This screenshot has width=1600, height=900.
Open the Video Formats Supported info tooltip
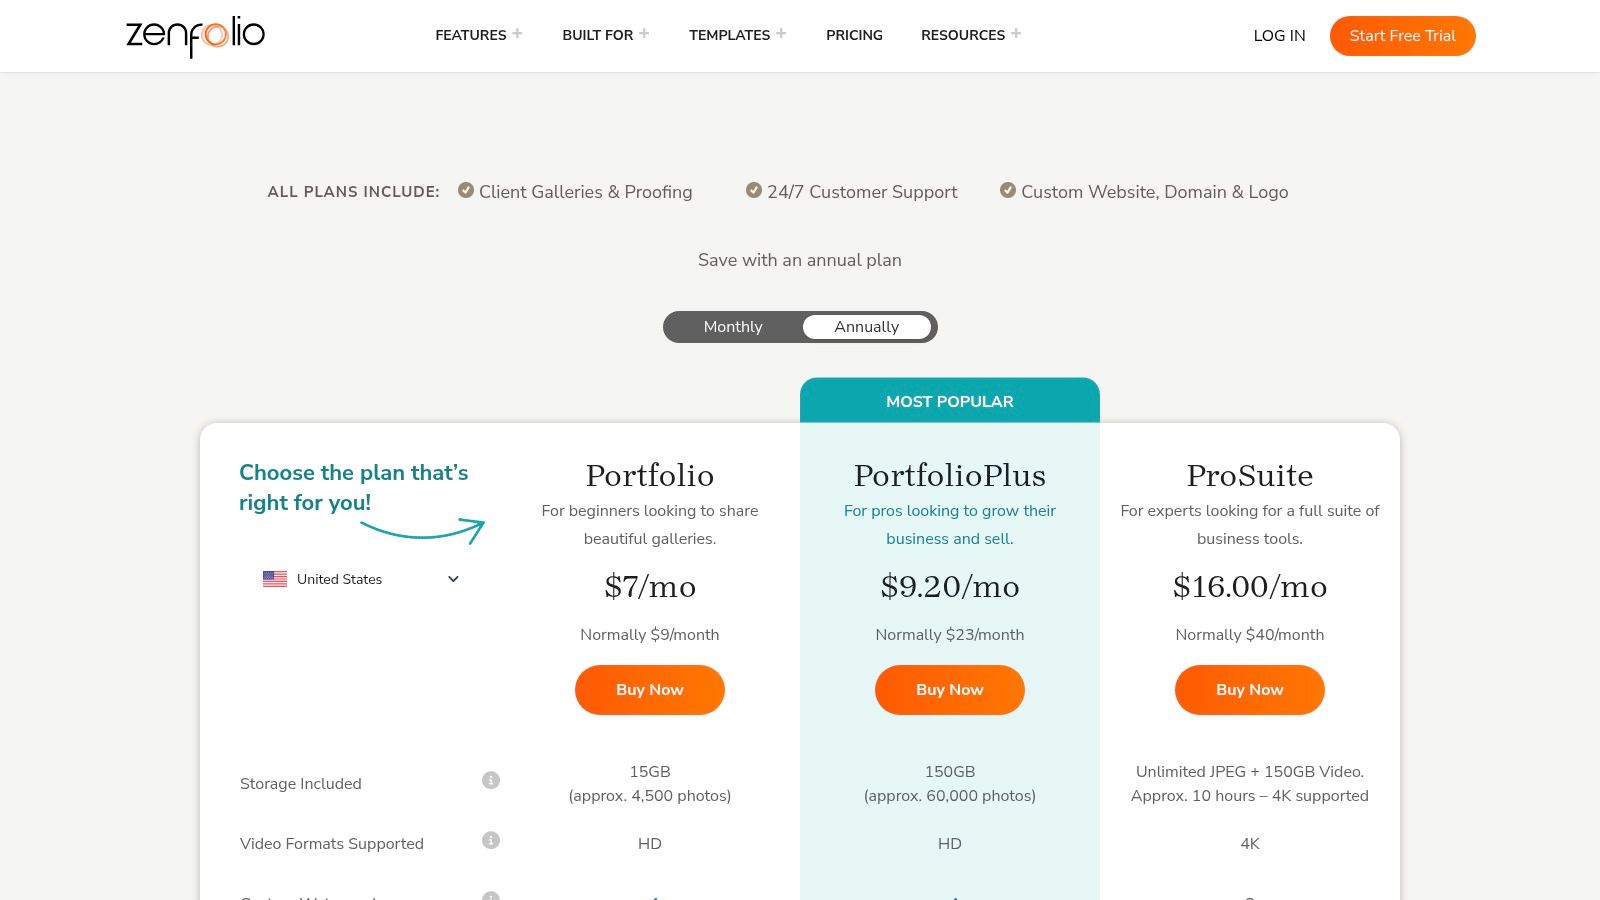(x=490, y=841)
